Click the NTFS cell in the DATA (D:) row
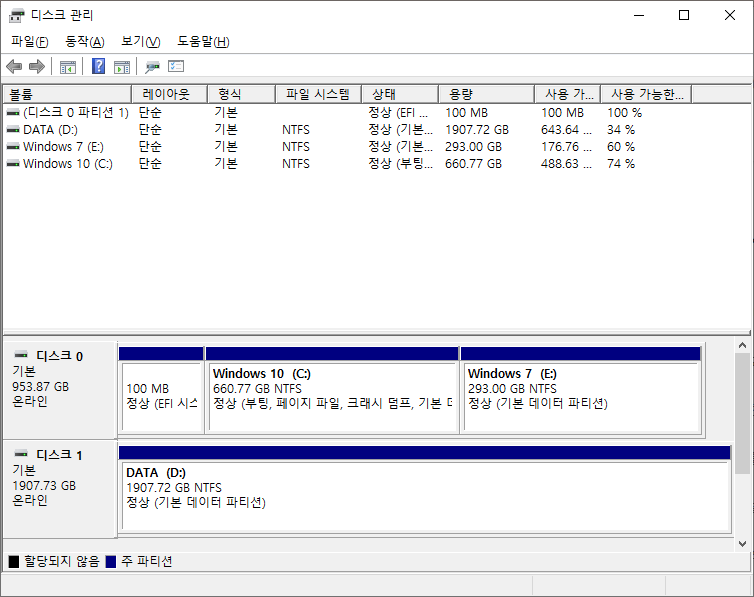754x597 pixels. click(x=296, y=130)
